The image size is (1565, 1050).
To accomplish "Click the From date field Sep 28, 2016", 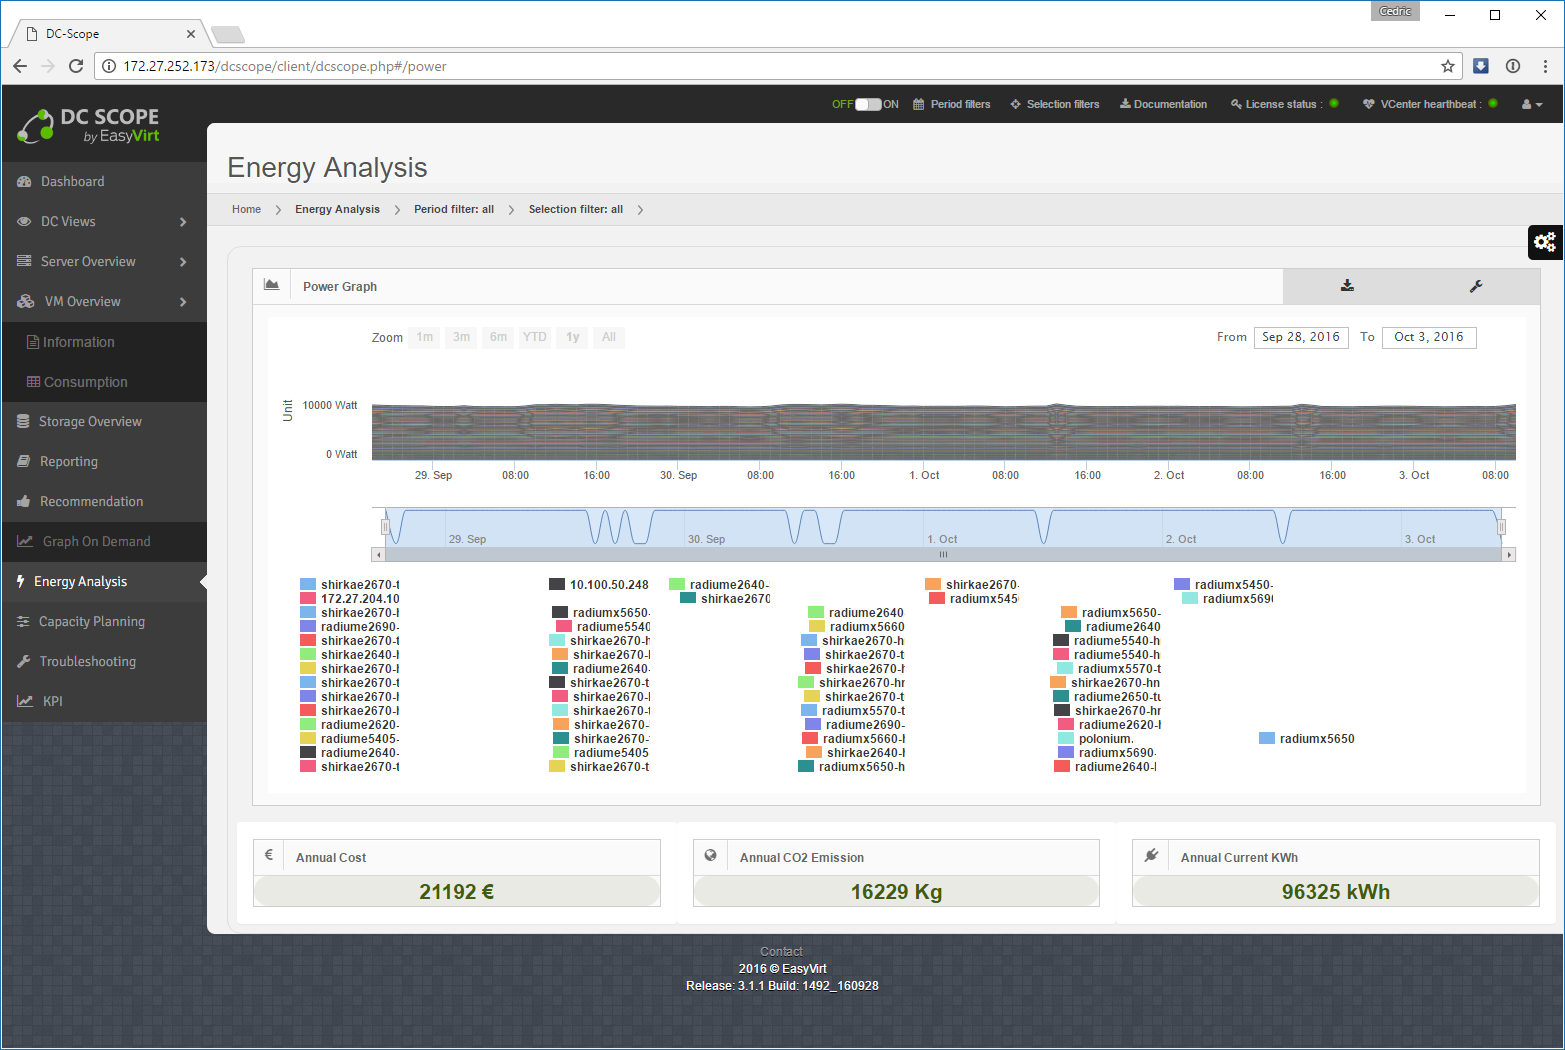I will coord(1300,337).
